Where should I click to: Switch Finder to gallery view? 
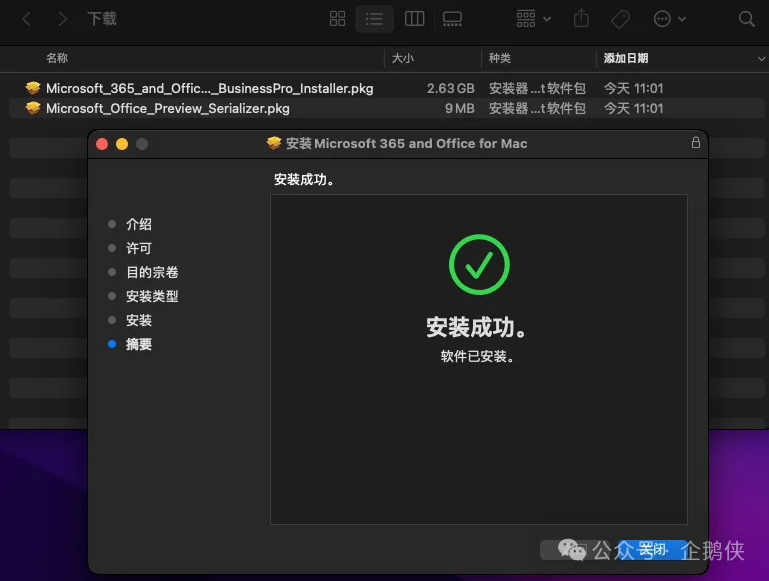pos(452,19)
